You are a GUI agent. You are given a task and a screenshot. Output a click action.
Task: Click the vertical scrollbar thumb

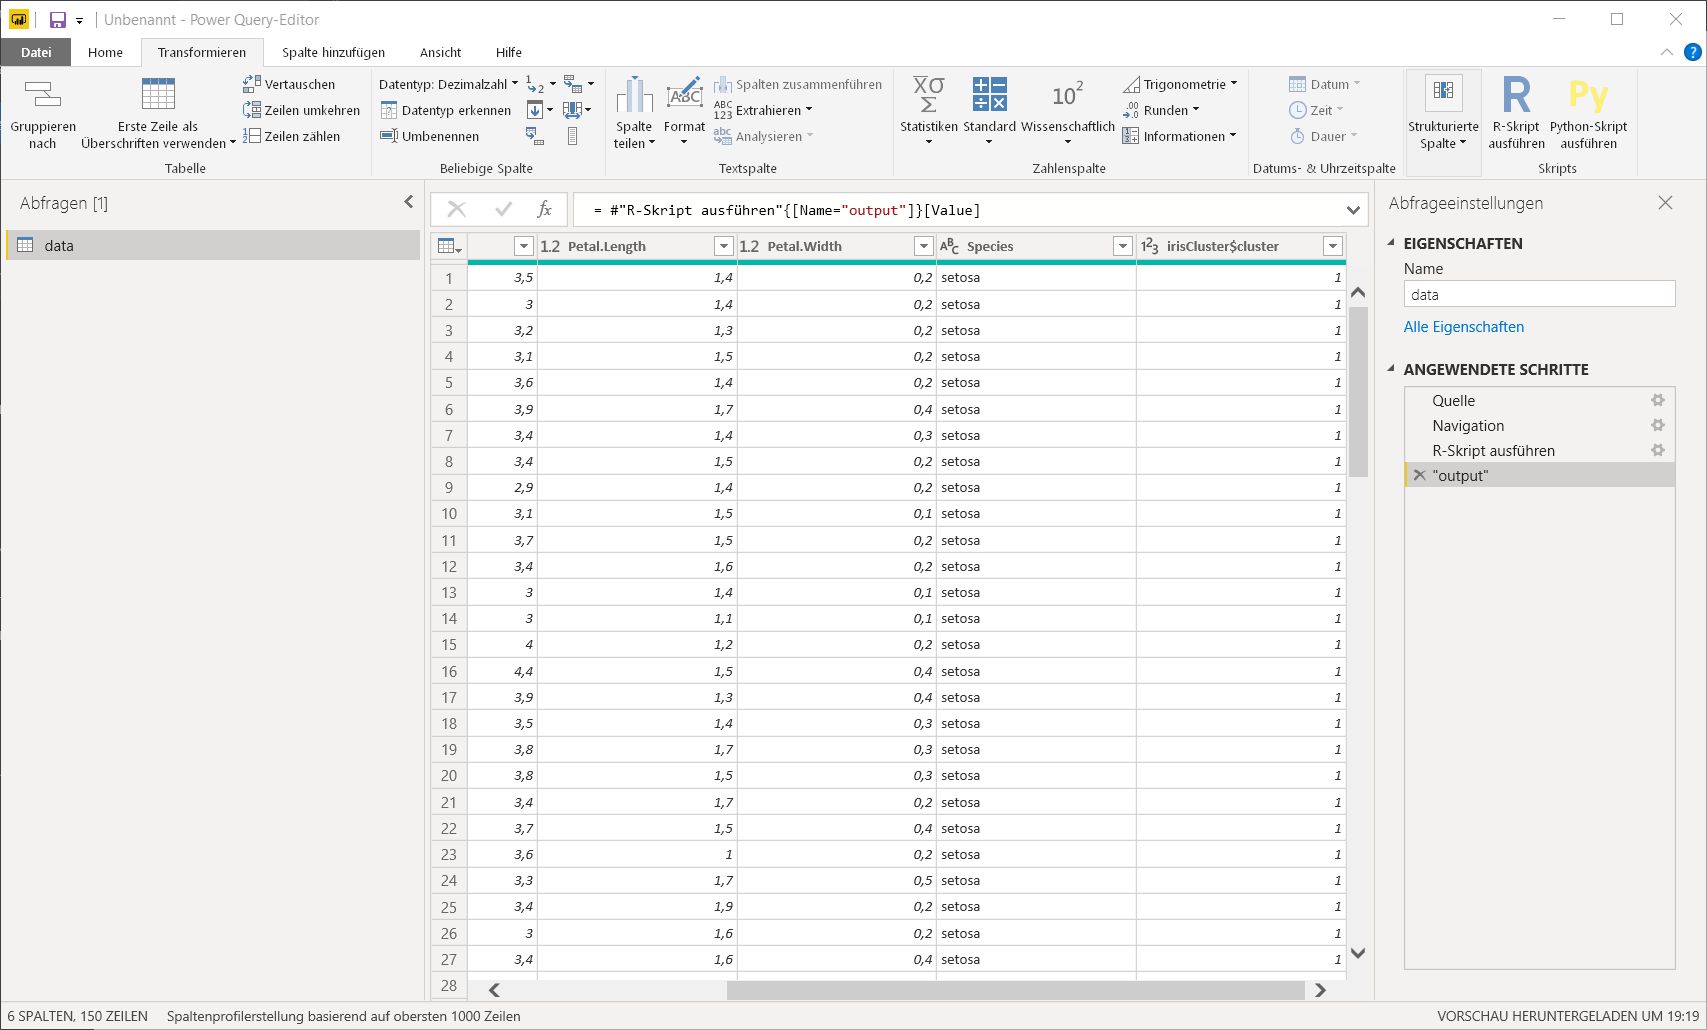[x=1358, y=392]
